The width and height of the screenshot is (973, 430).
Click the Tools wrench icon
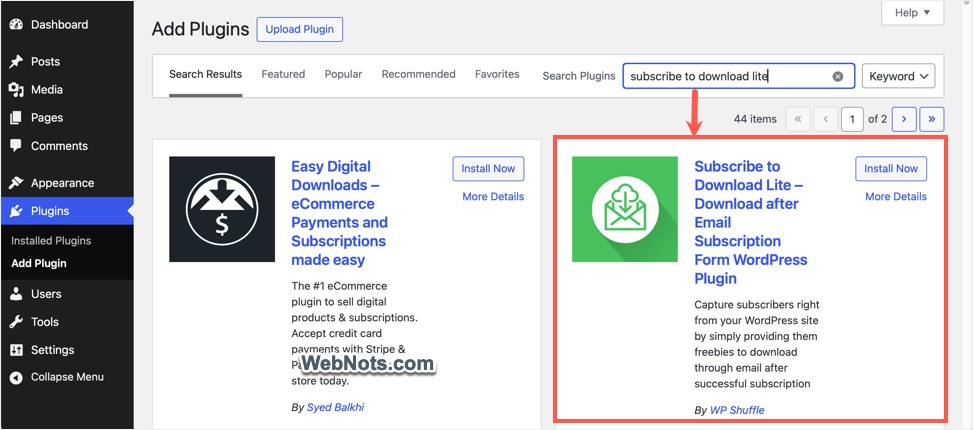tap(17, 322)
